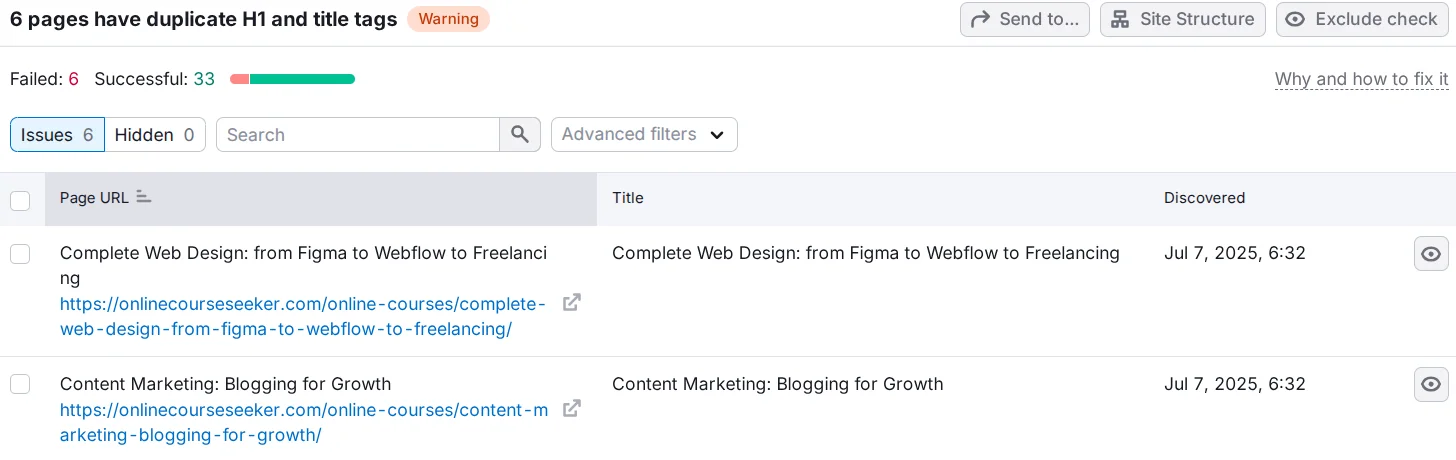This screenshot has height=460, width=1456.
Task: Open the complete-web-design-from-figma URL link
Action: (x=303, y=316)
